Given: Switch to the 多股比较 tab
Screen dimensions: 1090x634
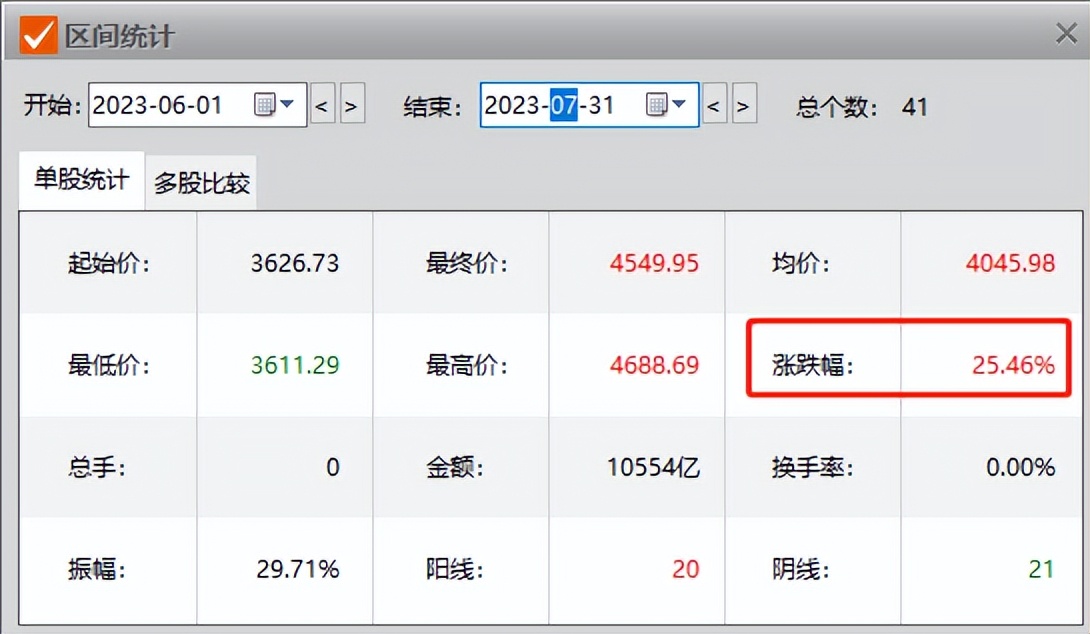Looking at the screenshot, I should pos(200,180).
